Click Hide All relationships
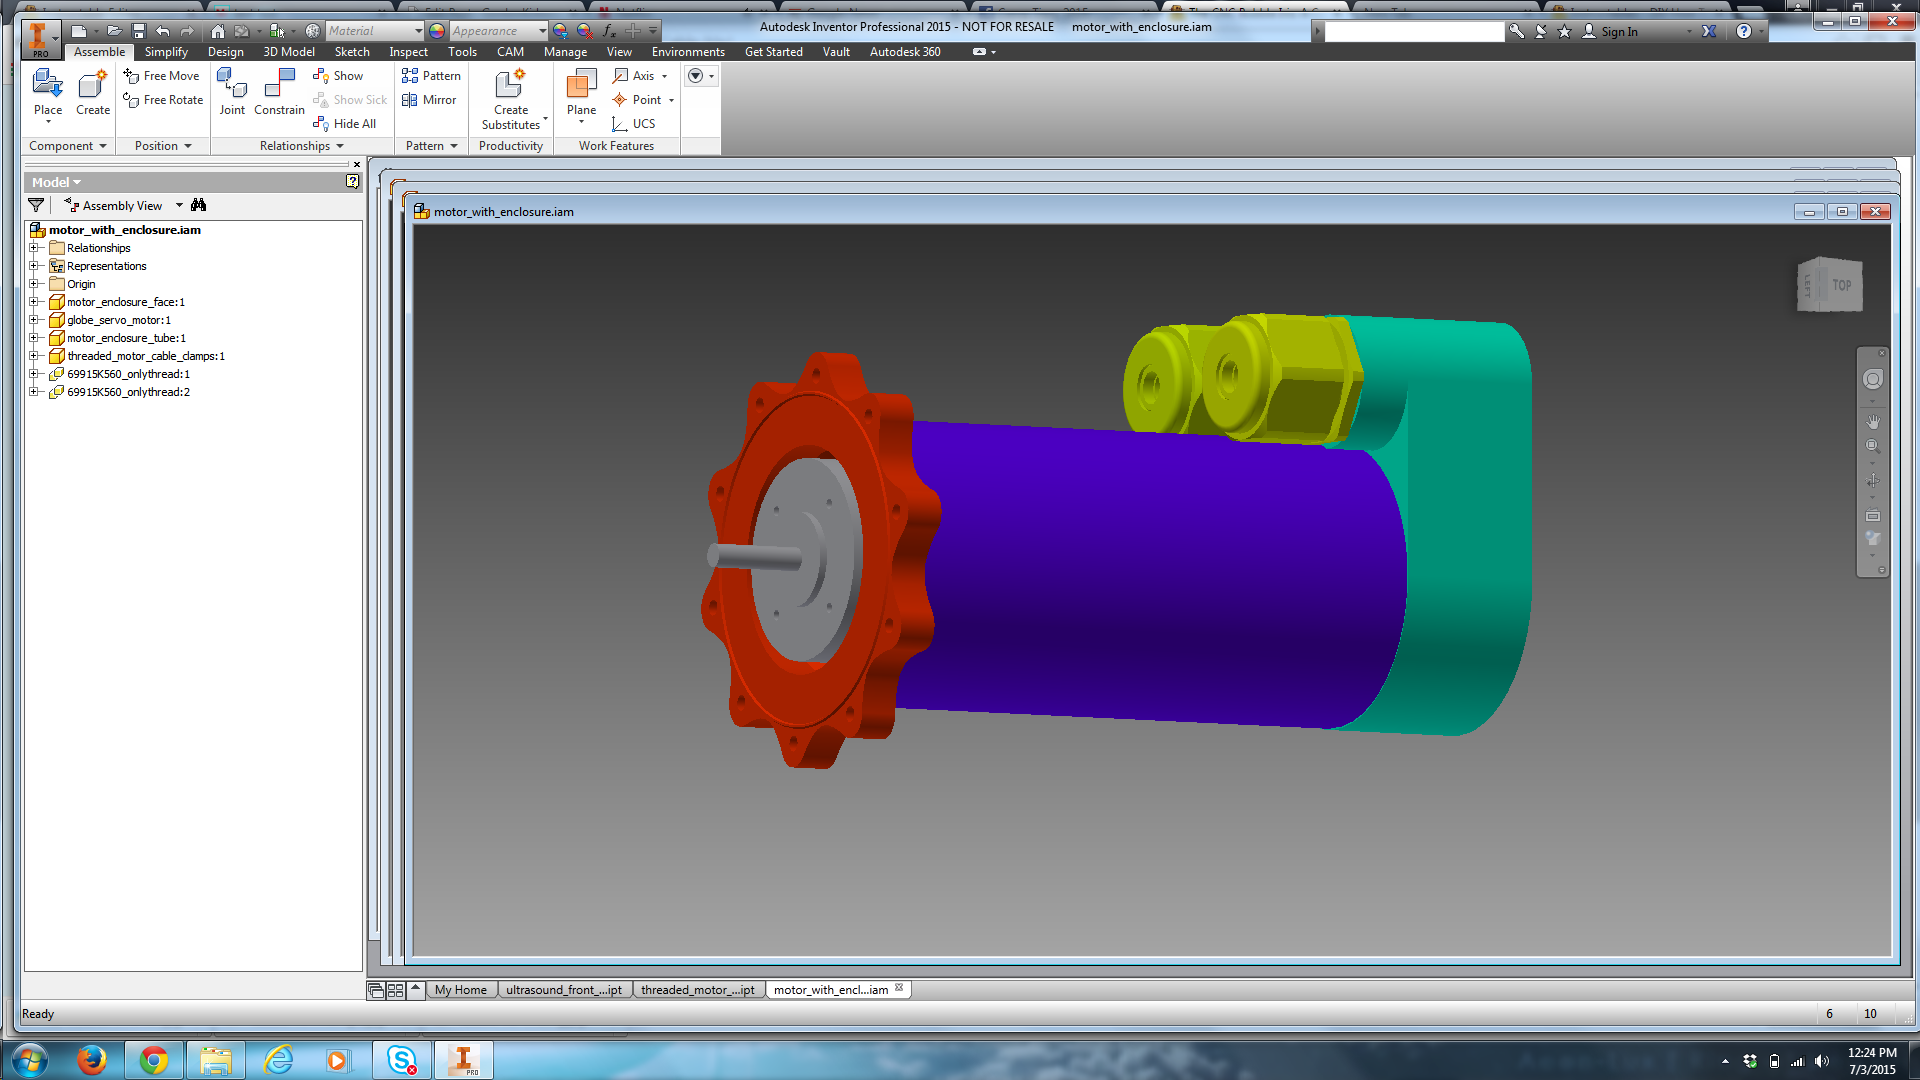The height and width of the screenshot is (1080, 1920). pyautogui.click(x=344, y=124)
